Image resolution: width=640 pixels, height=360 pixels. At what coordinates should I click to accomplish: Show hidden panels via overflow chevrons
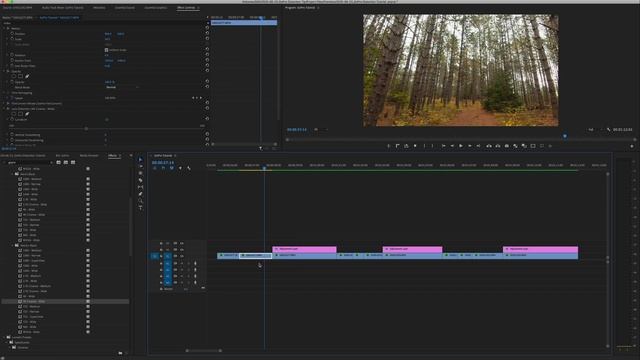(131, 156)
